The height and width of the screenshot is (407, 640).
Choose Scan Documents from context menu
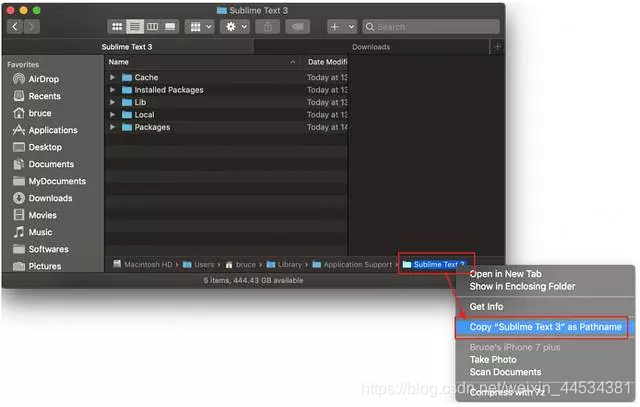coord(505,372)
